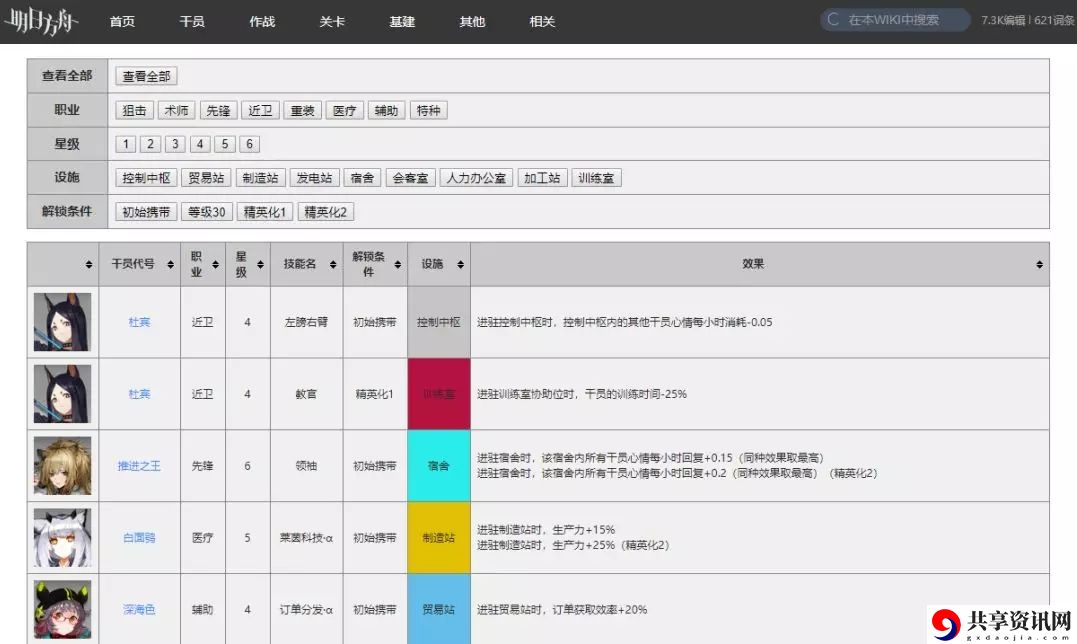Click the cyan 宿舍 facility cell

(x=439, y=466)
